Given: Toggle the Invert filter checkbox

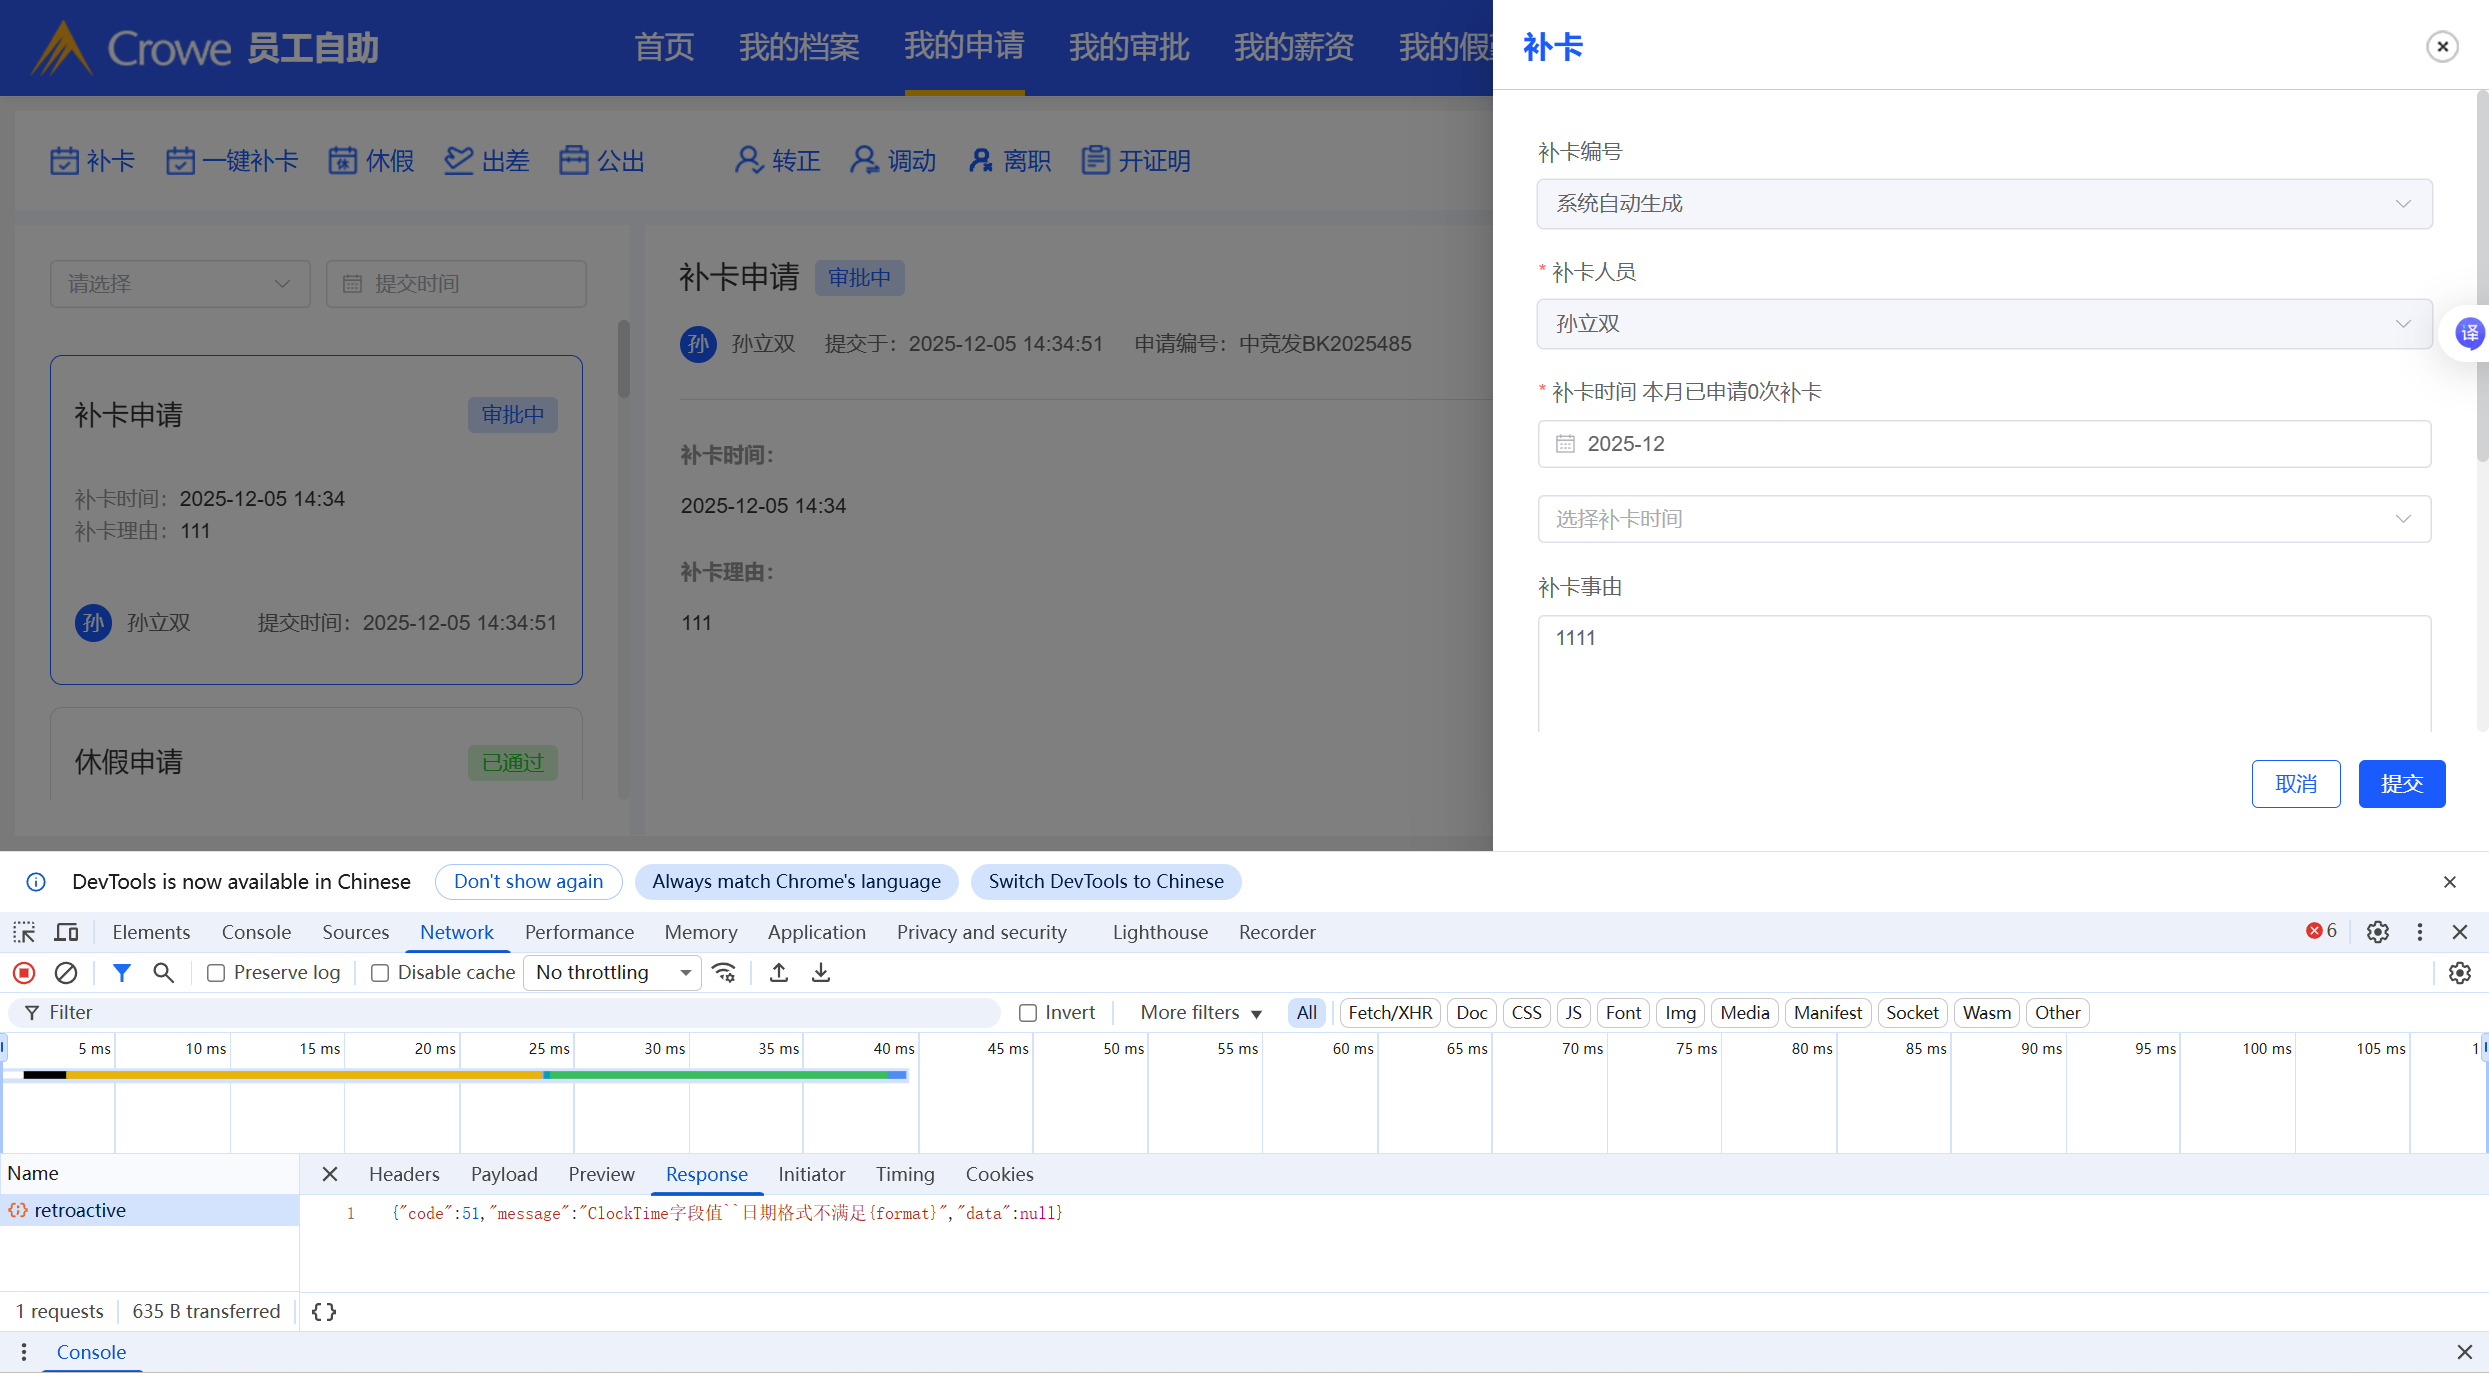Looking at the screenshot, I should [x=1028, y=1013].
